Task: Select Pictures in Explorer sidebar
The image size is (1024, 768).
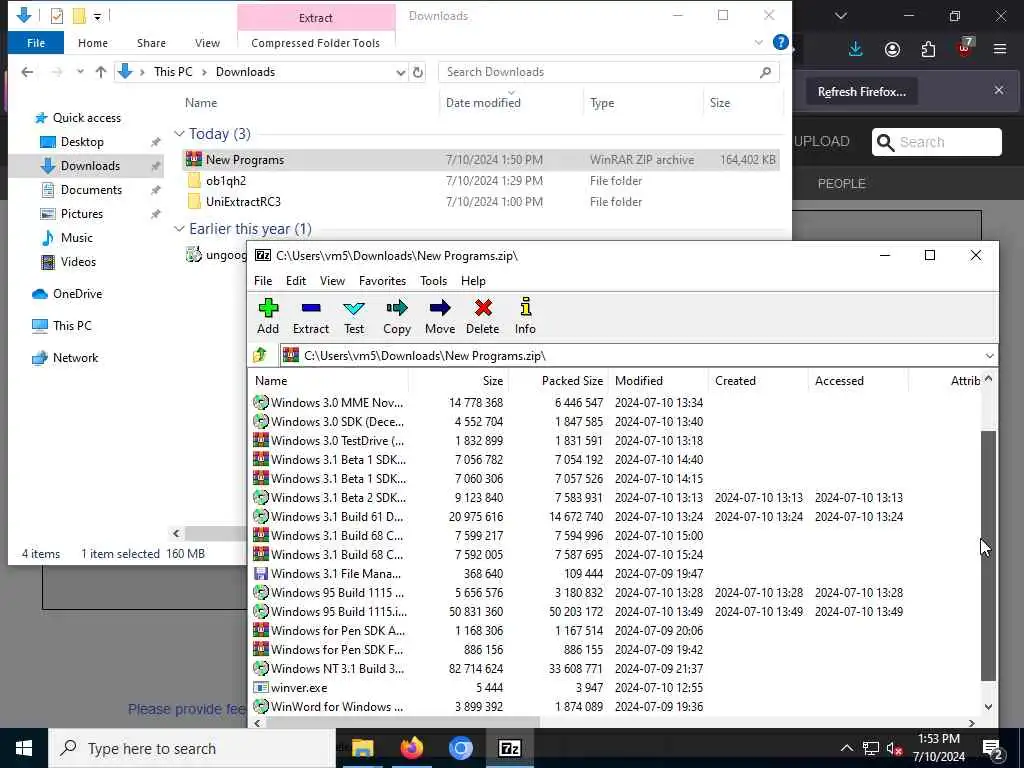Action: click(x=81, y=214)
